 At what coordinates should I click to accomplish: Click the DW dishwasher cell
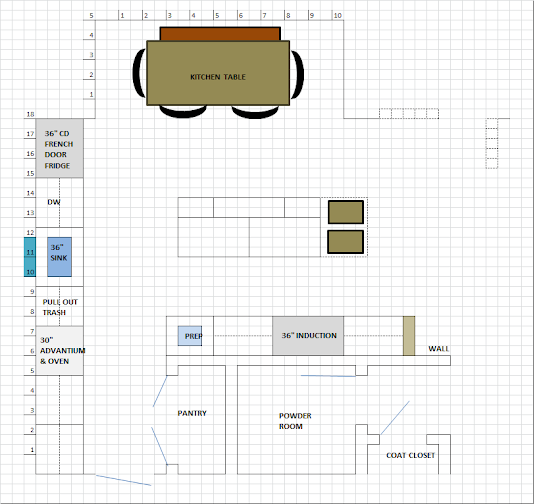(x=59, y=202)
